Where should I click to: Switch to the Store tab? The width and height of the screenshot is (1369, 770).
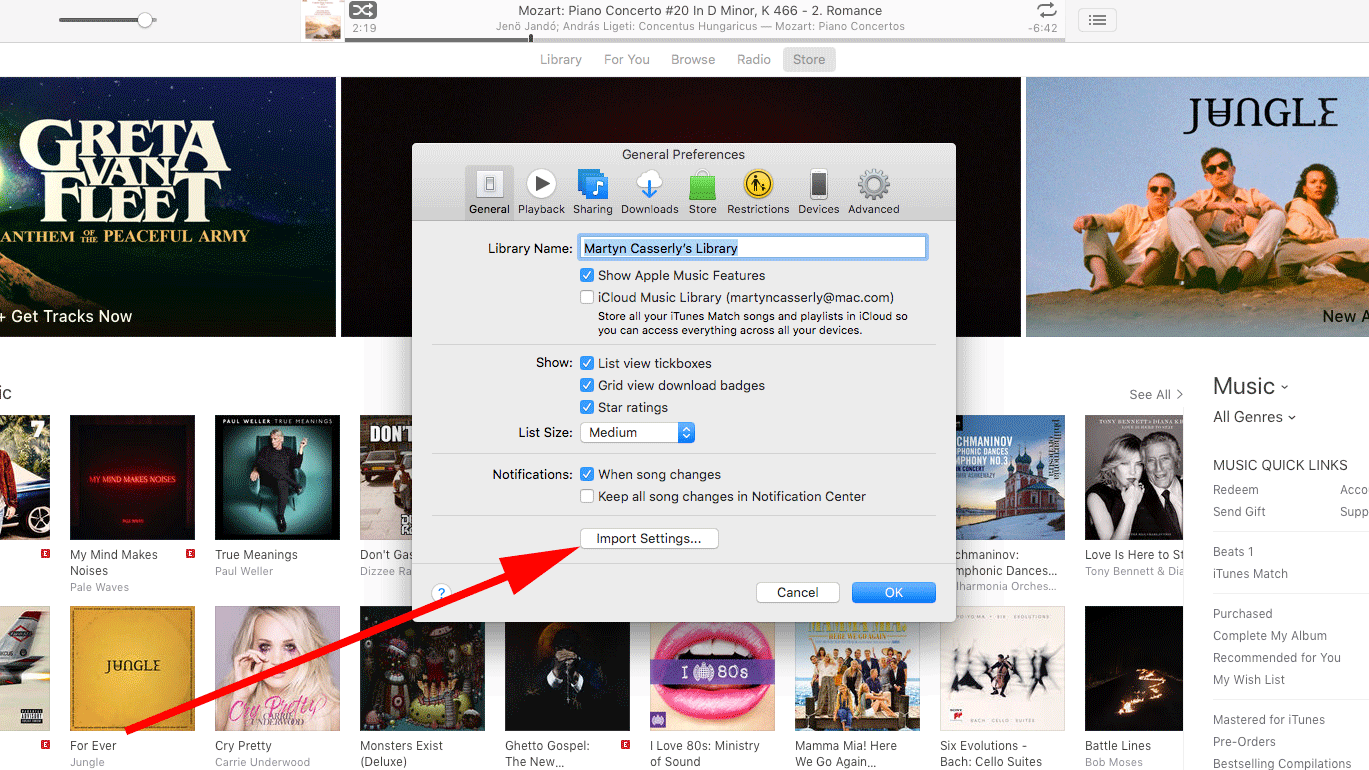(809, 59)
